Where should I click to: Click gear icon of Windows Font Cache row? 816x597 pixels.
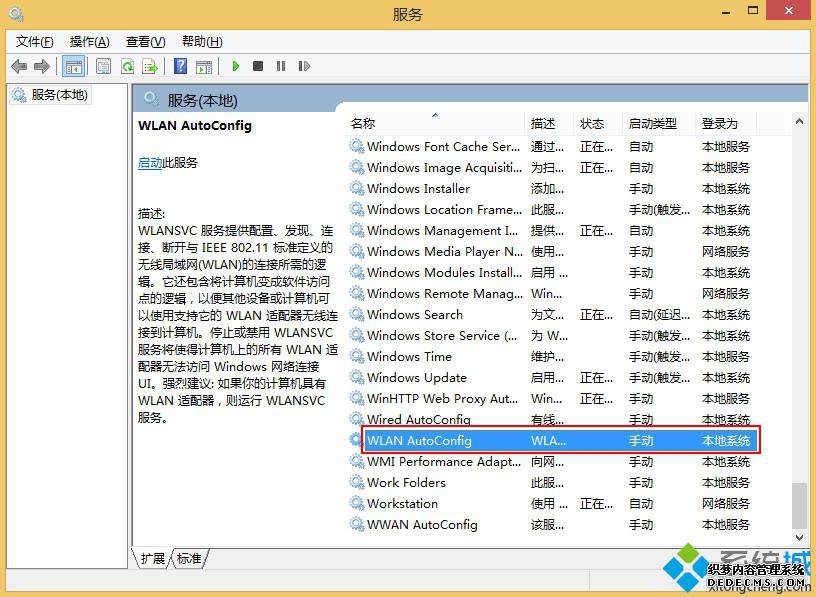pos(356,146)
